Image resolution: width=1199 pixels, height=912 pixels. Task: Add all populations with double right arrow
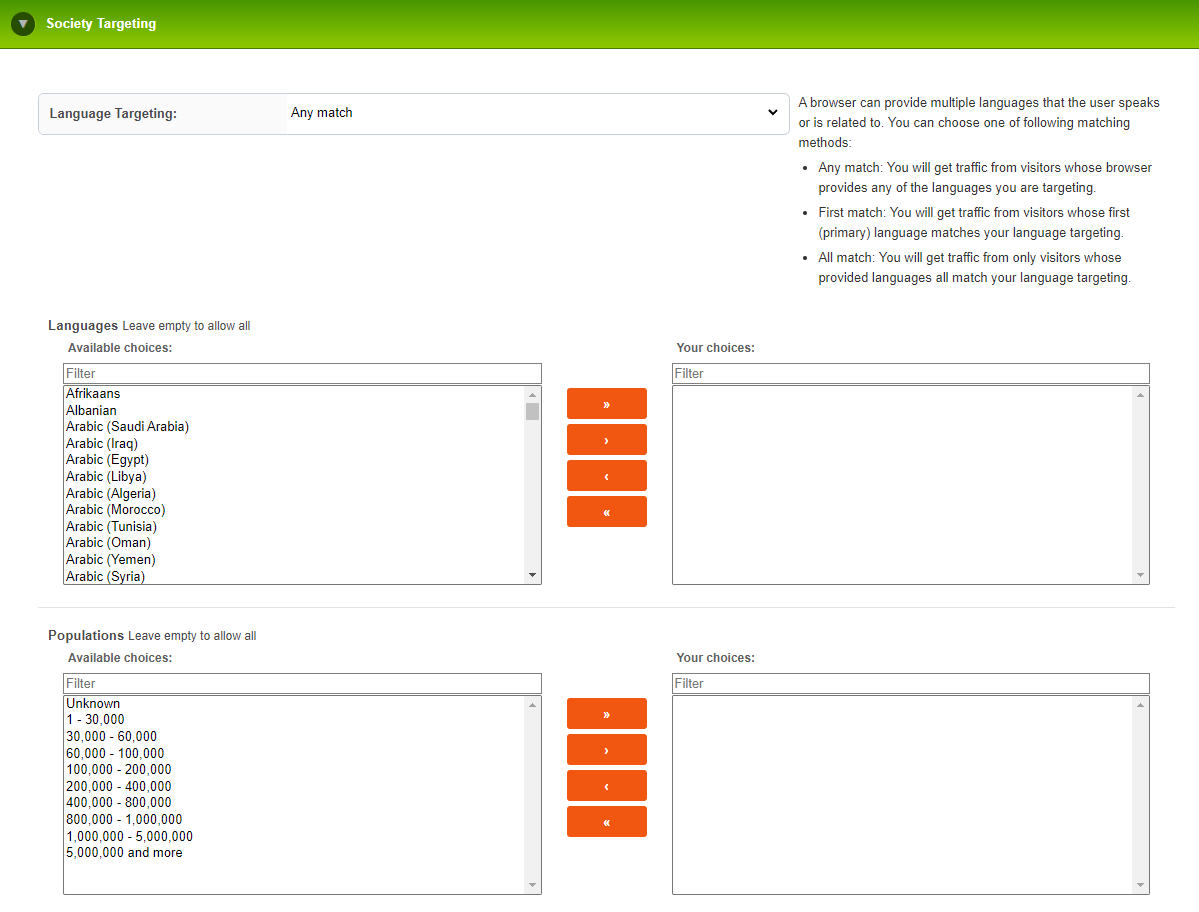(606, 713)
